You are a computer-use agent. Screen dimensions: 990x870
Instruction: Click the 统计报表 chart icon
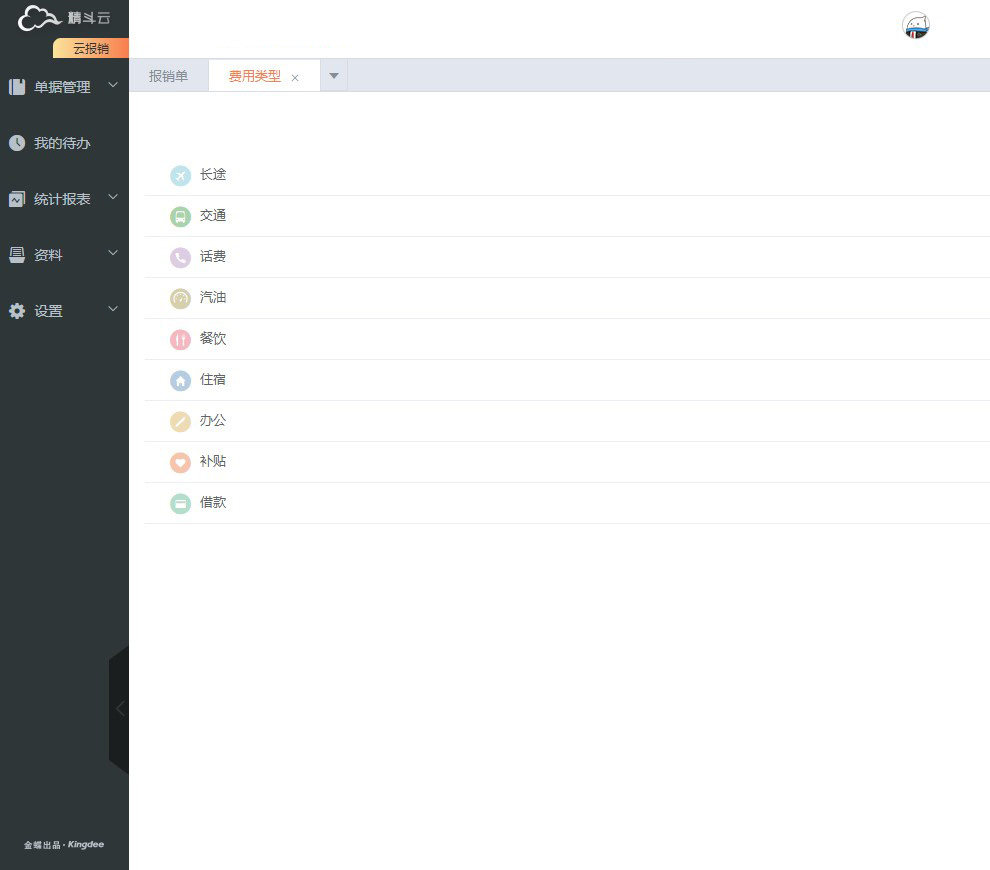pyautogui.click(x=17, y=199)
